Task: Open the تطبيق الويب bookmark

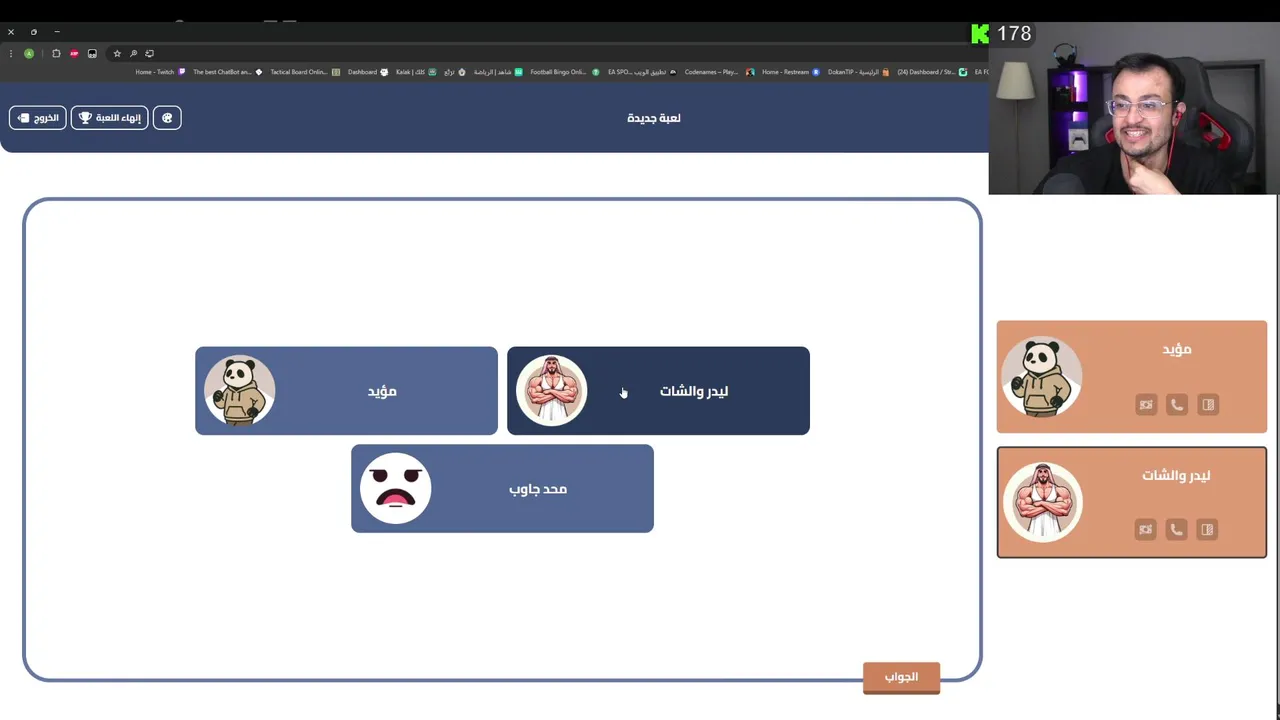Action: coord(642,72)
